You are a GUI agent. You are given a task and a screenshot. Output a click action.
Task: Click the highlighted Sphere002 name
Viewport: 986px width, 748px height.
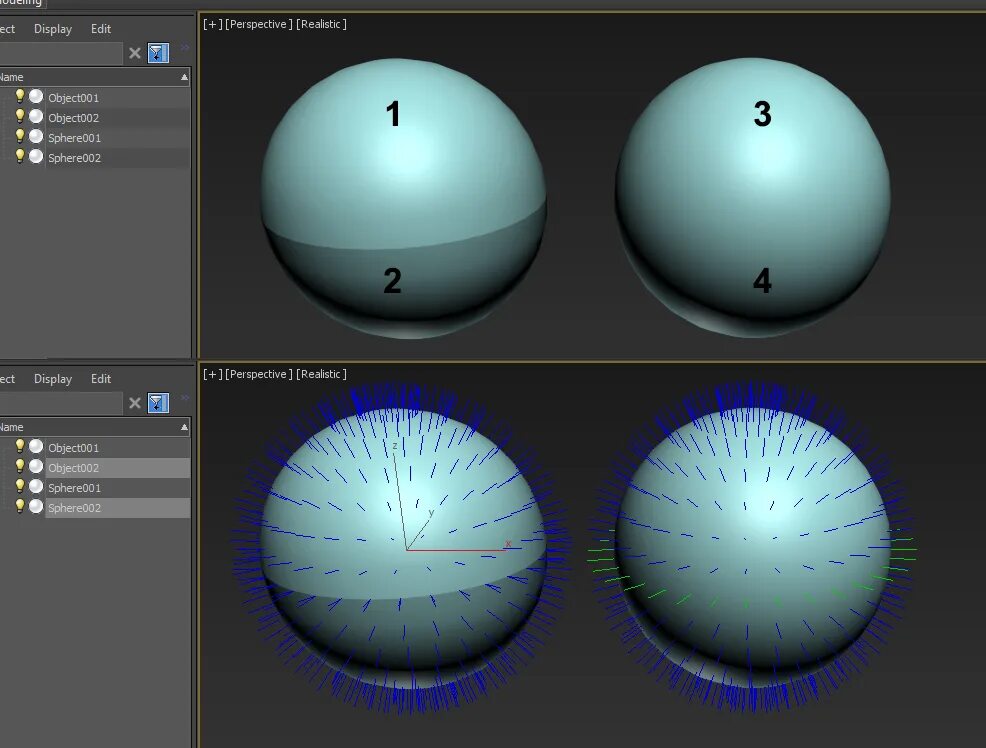(x=74, y=509)
